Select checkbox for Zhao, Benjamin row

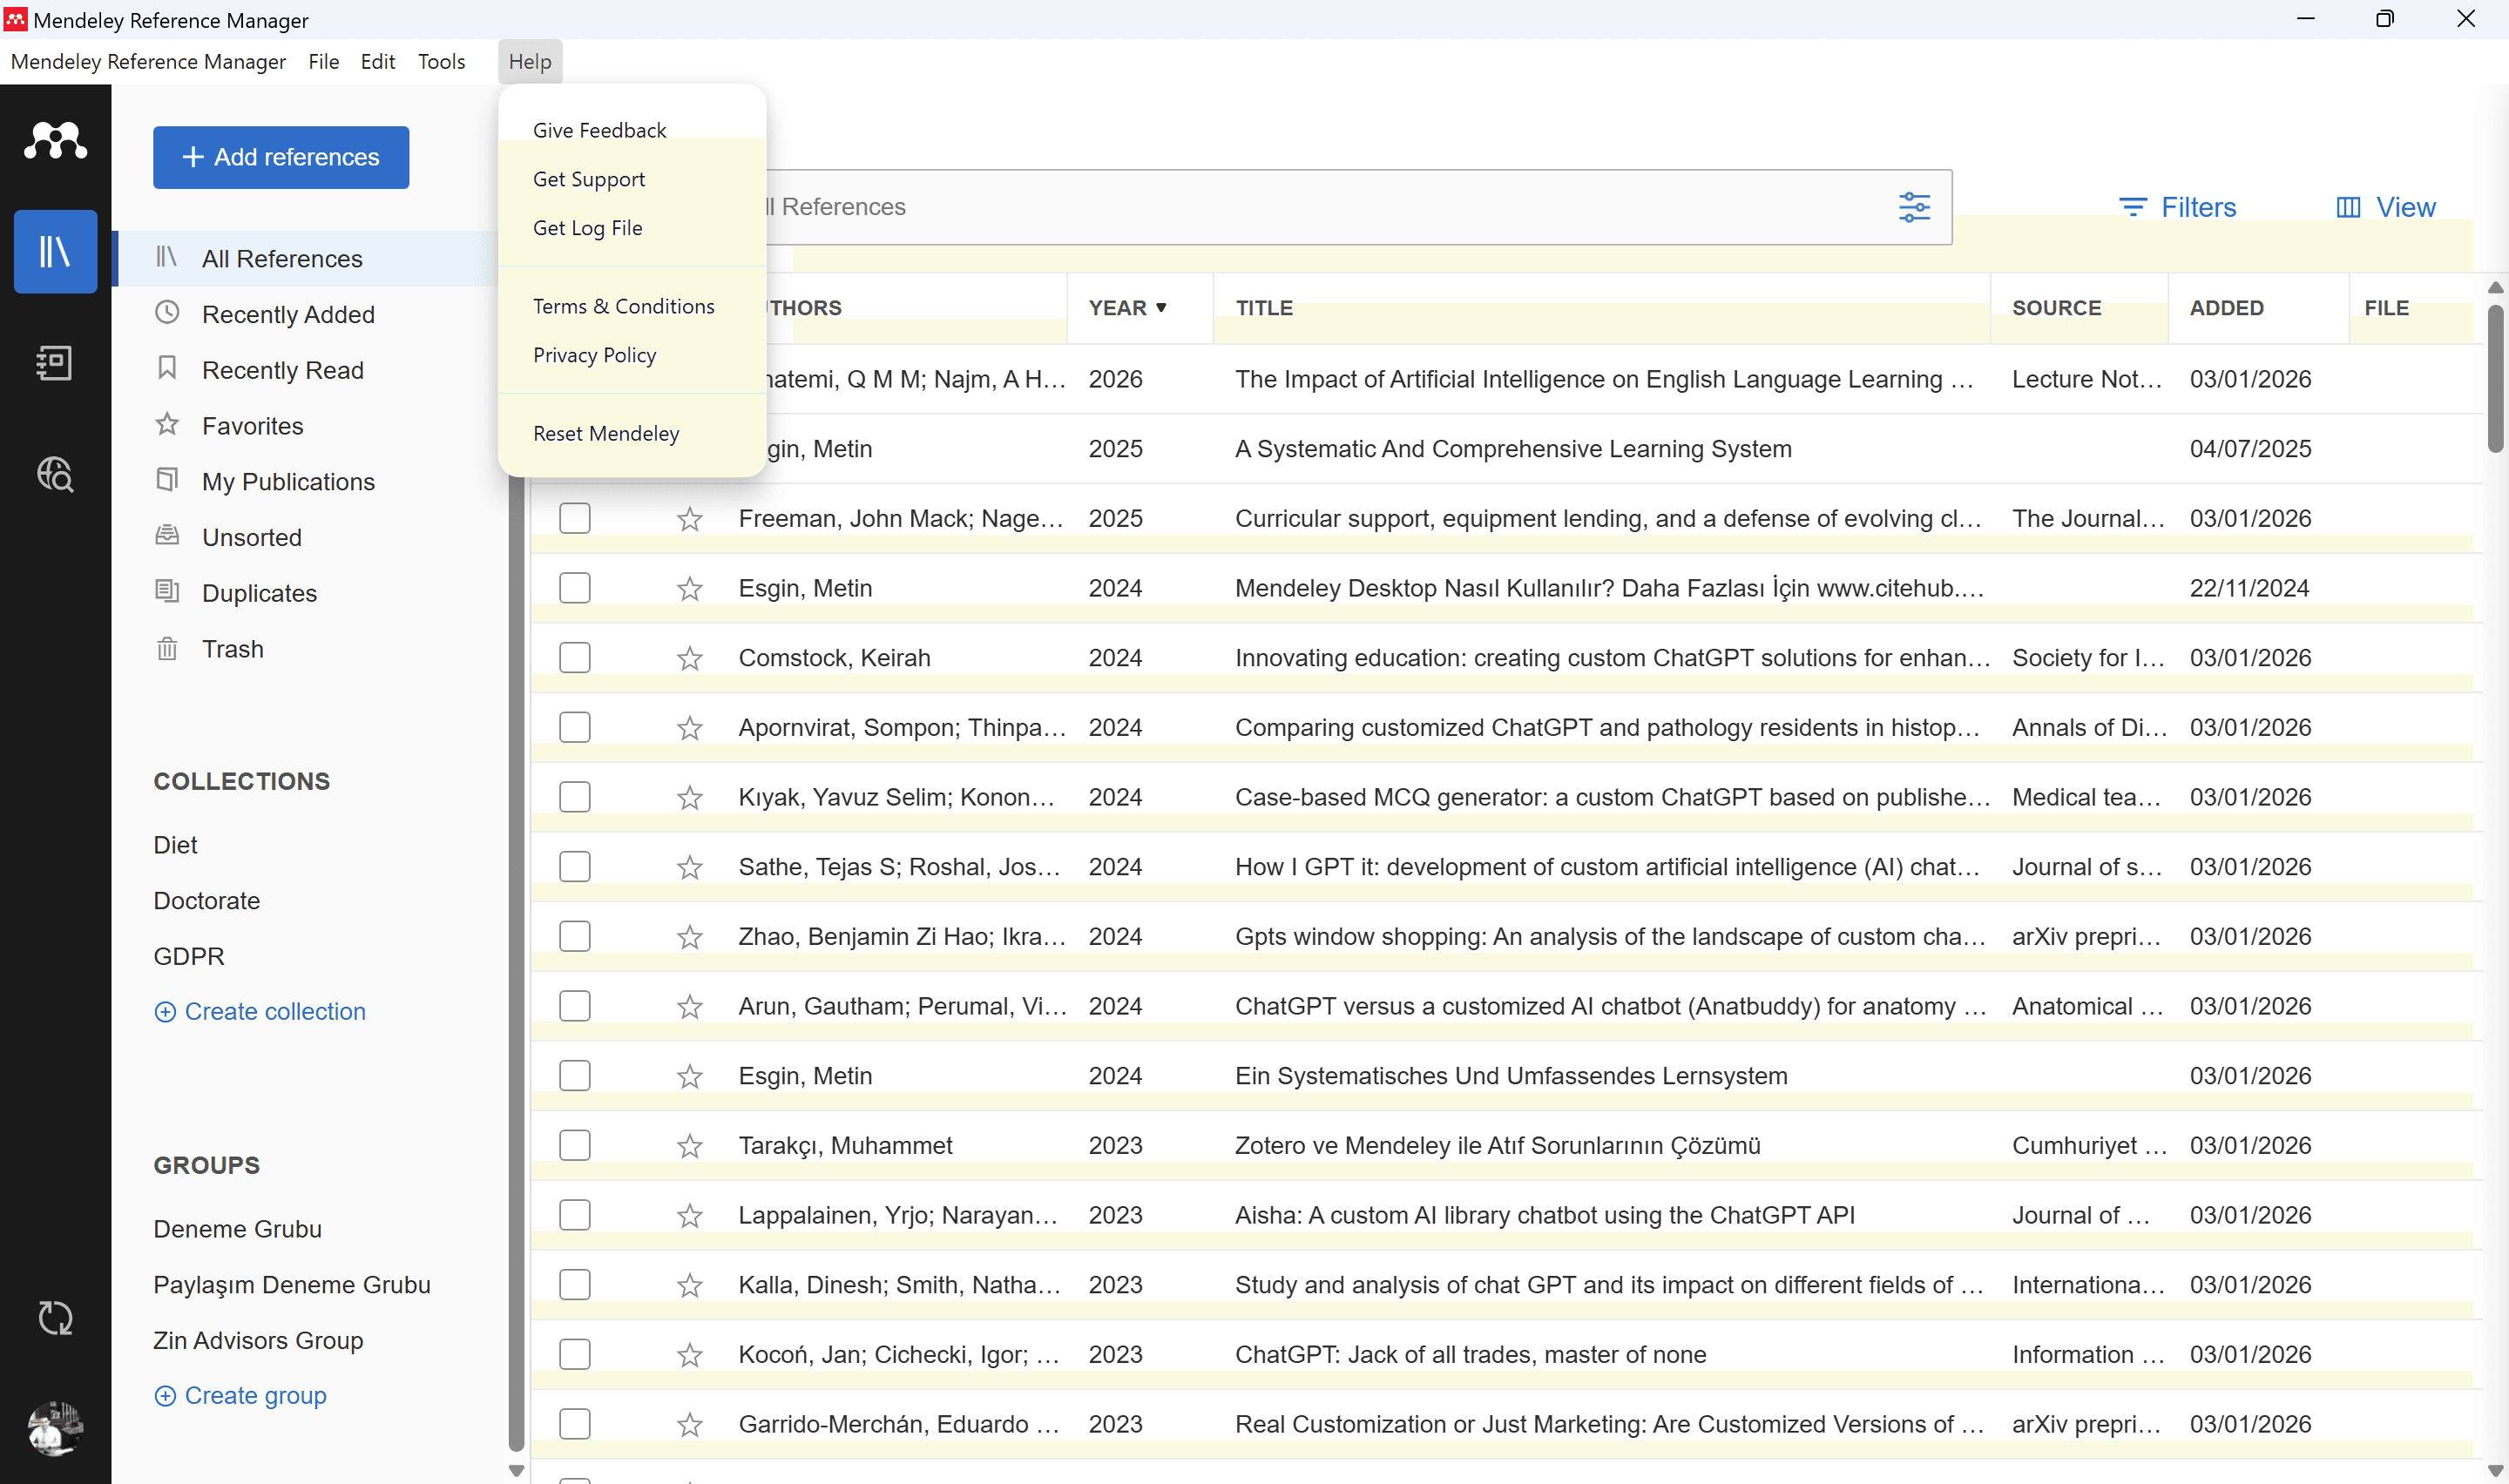(x=575, y=936)
